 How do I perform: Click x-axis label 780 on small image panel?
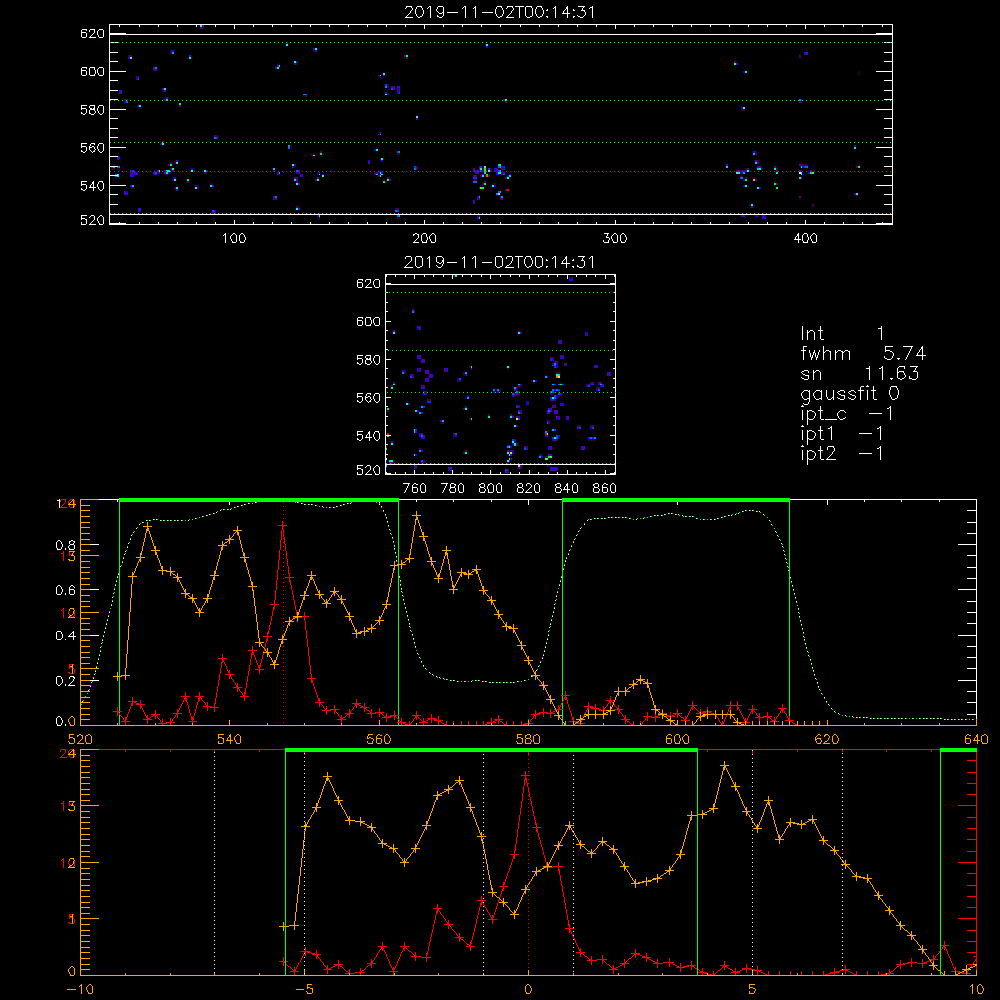pyautogui.click(x=453, y=488)
